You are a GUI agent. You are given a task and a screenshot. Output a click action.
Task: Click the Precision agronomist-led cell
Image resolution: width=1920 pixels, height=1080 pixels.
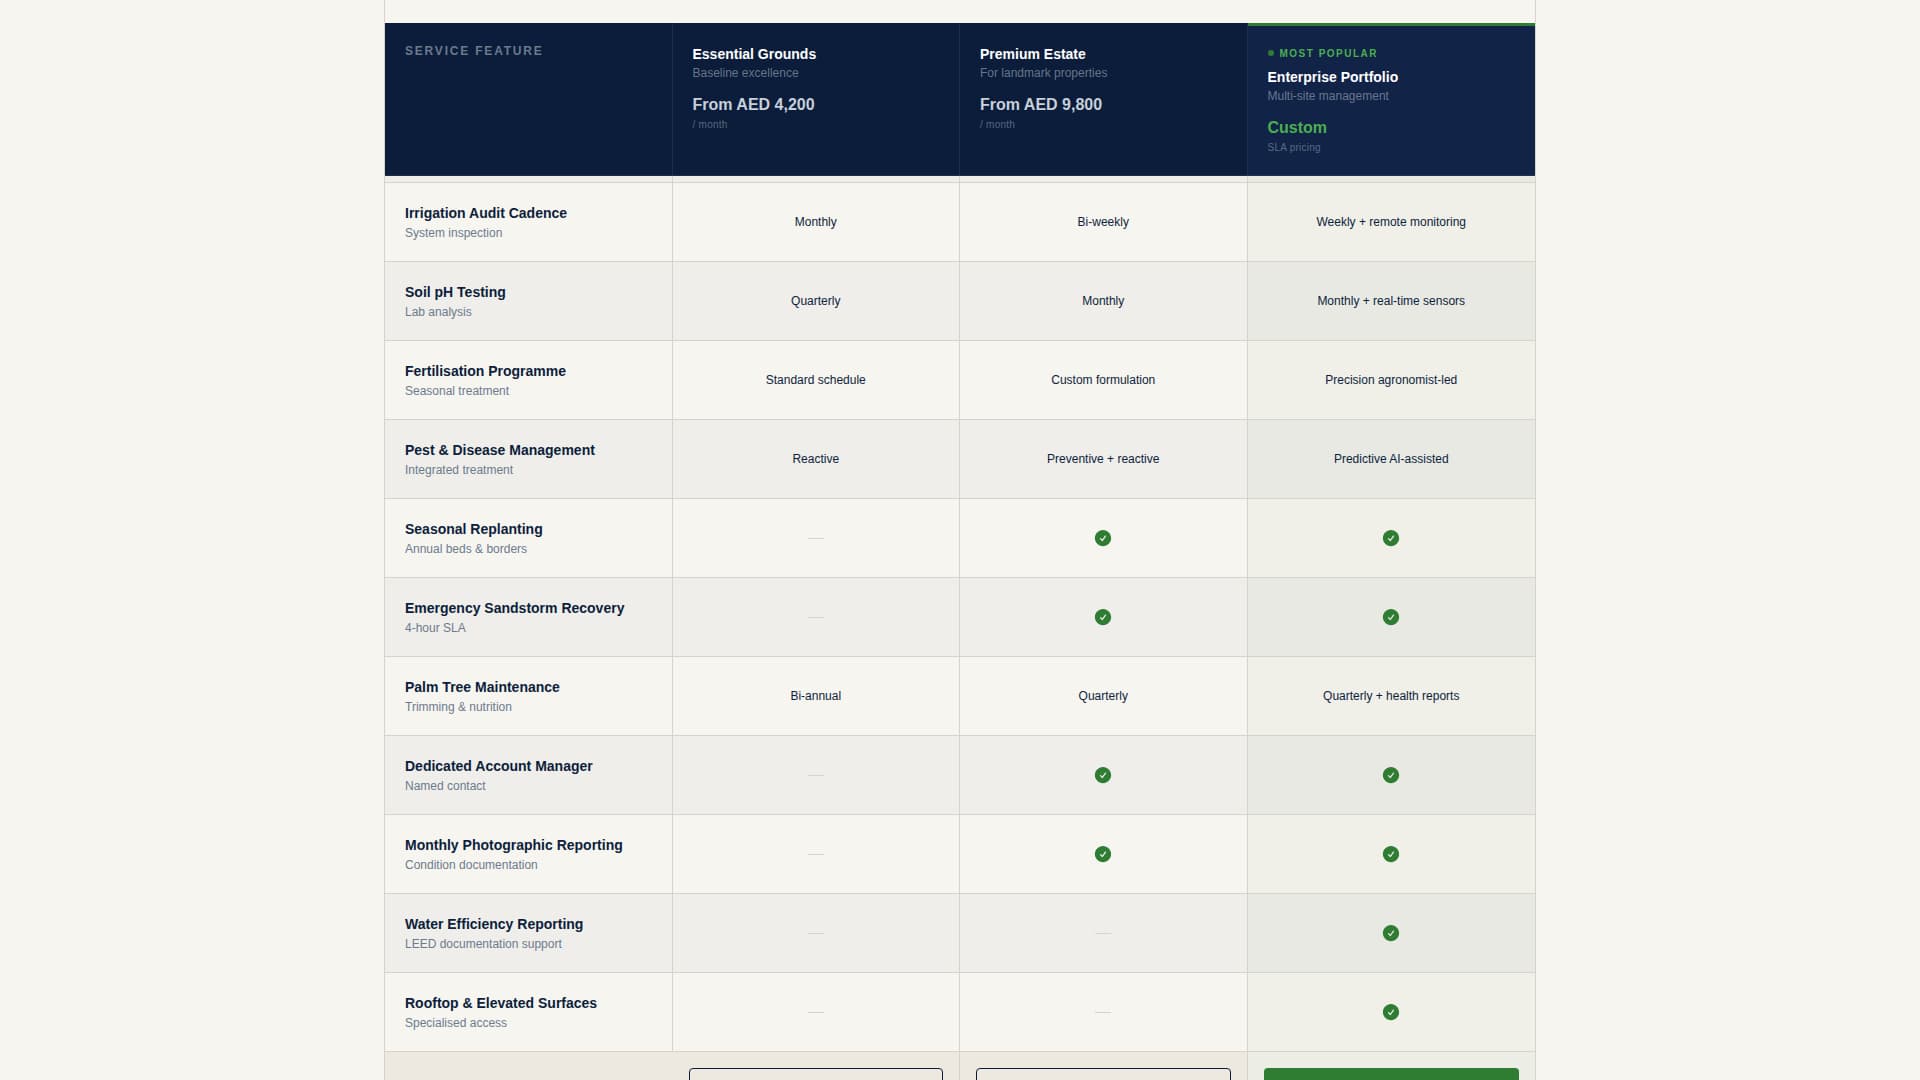point(1391,380)
